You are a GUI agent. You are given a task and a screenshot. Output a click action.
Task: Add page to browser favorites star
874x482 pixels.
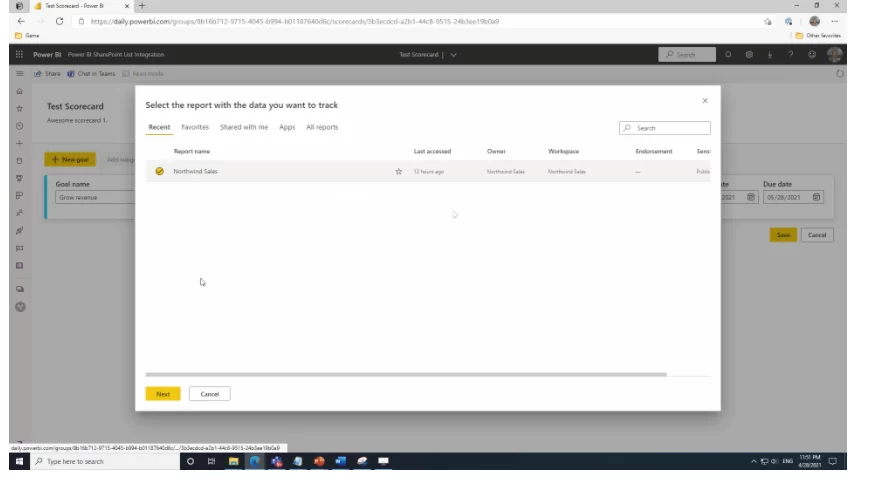[768, 22]
